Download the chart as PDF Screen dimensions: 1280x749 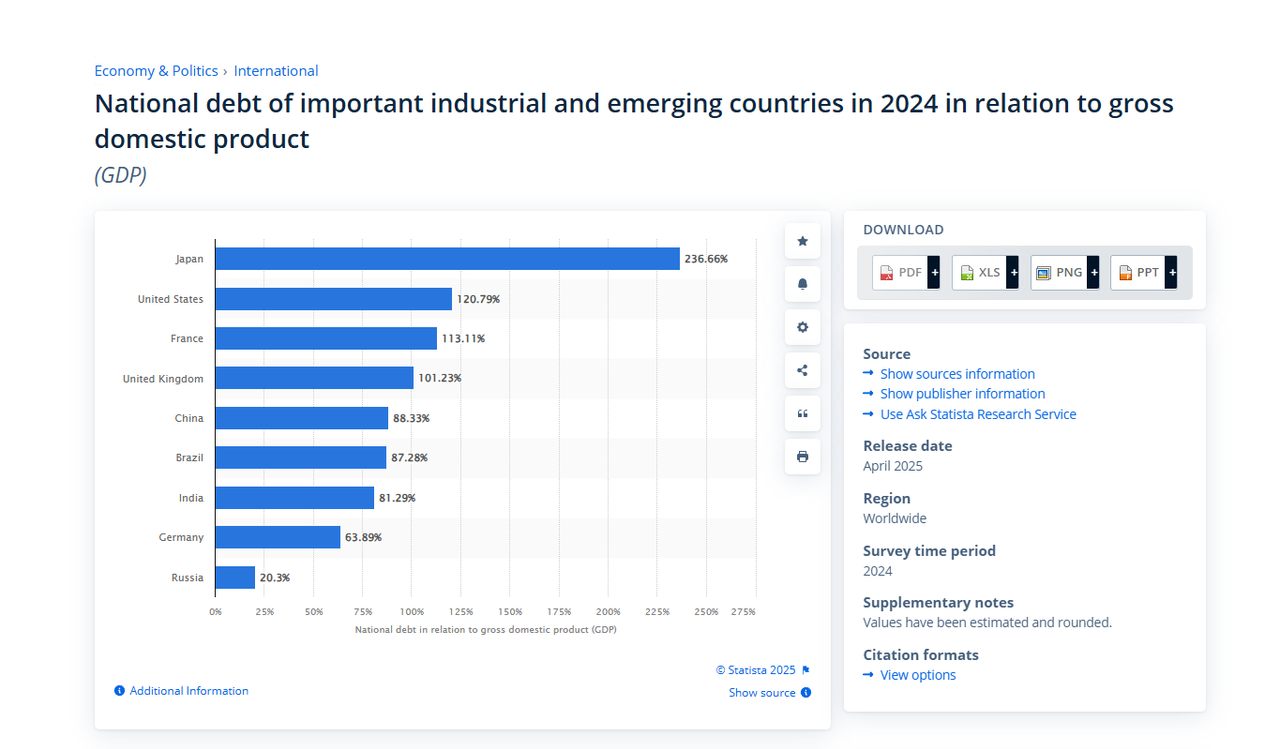906,272
